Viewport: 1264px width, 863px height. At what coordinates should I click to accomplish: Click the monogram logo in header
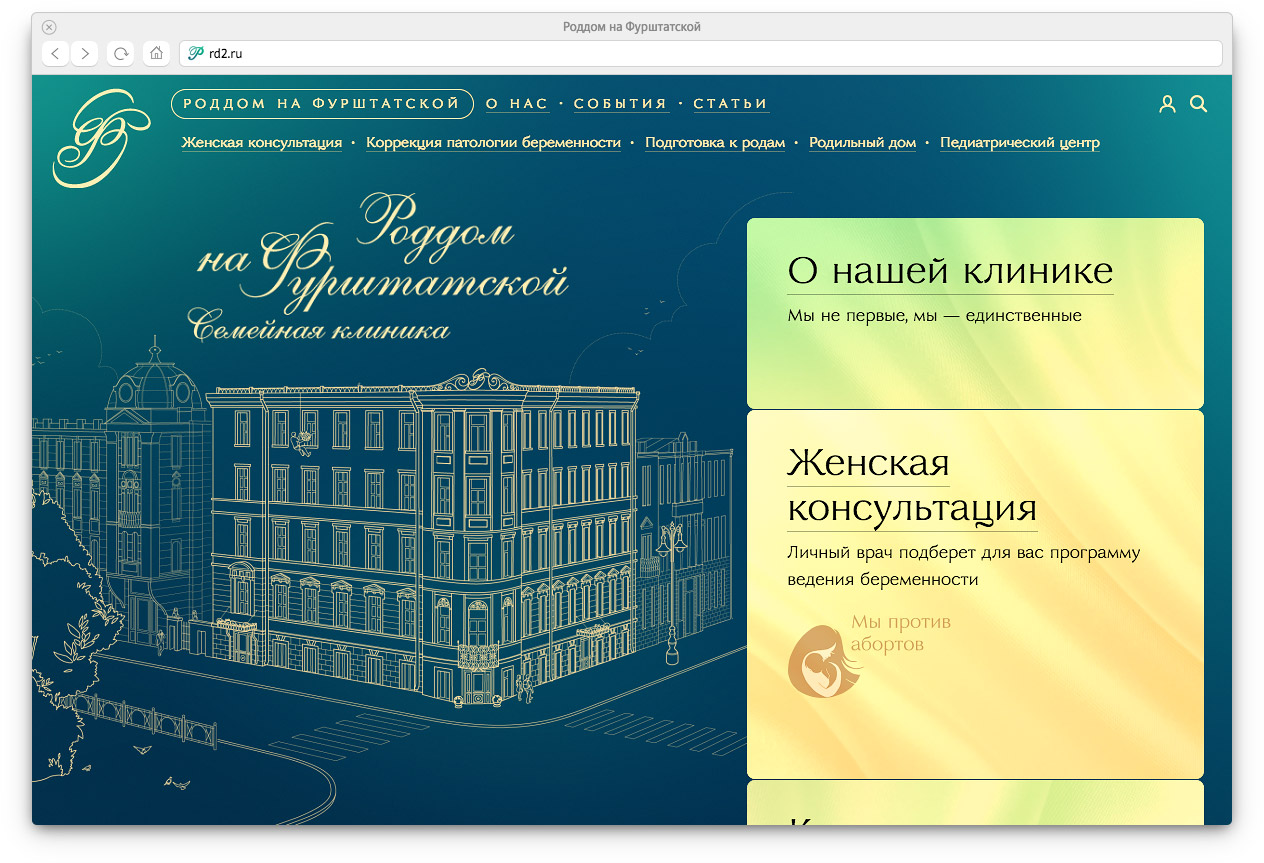(x=98, y=138)
